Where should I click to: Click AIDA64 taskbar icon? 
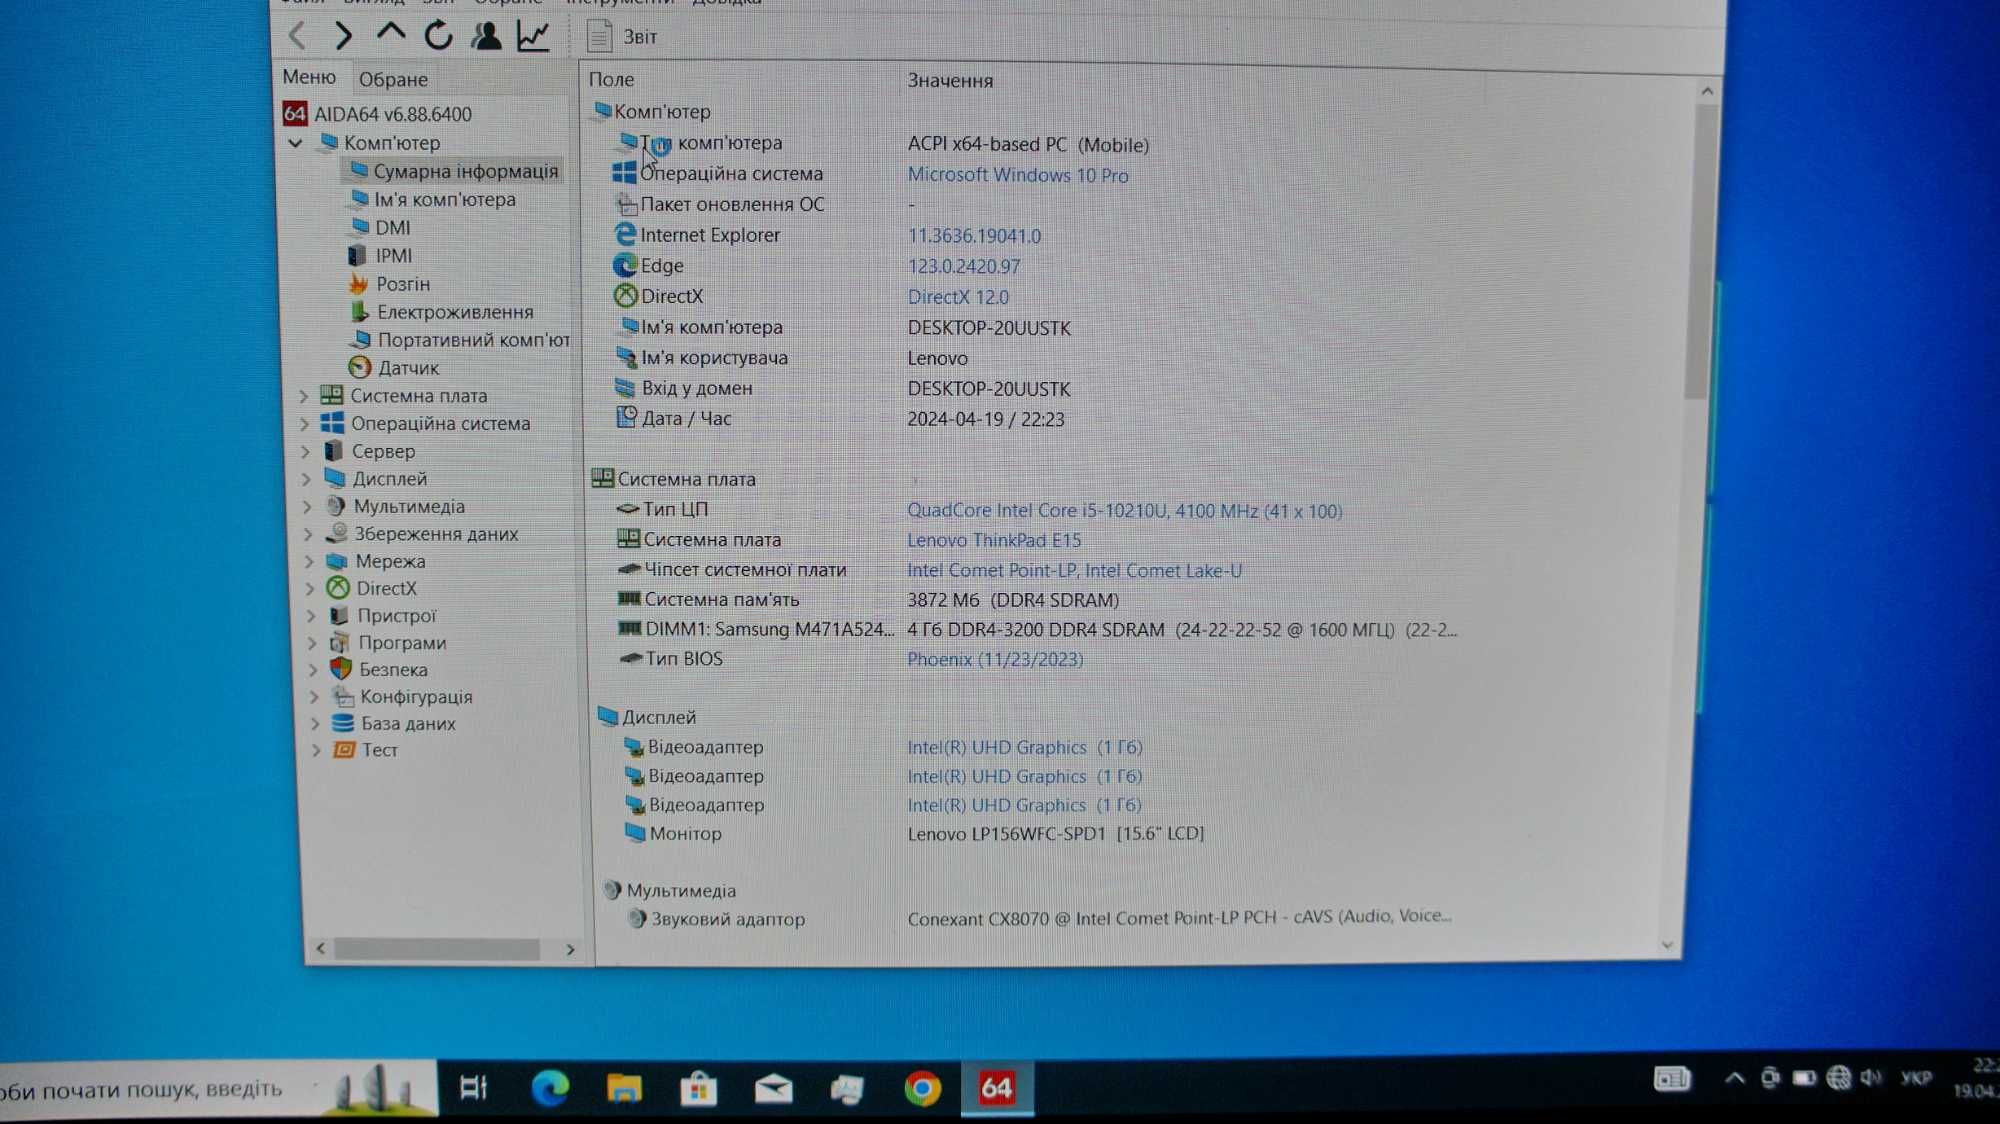click(x=996, y=1088)
